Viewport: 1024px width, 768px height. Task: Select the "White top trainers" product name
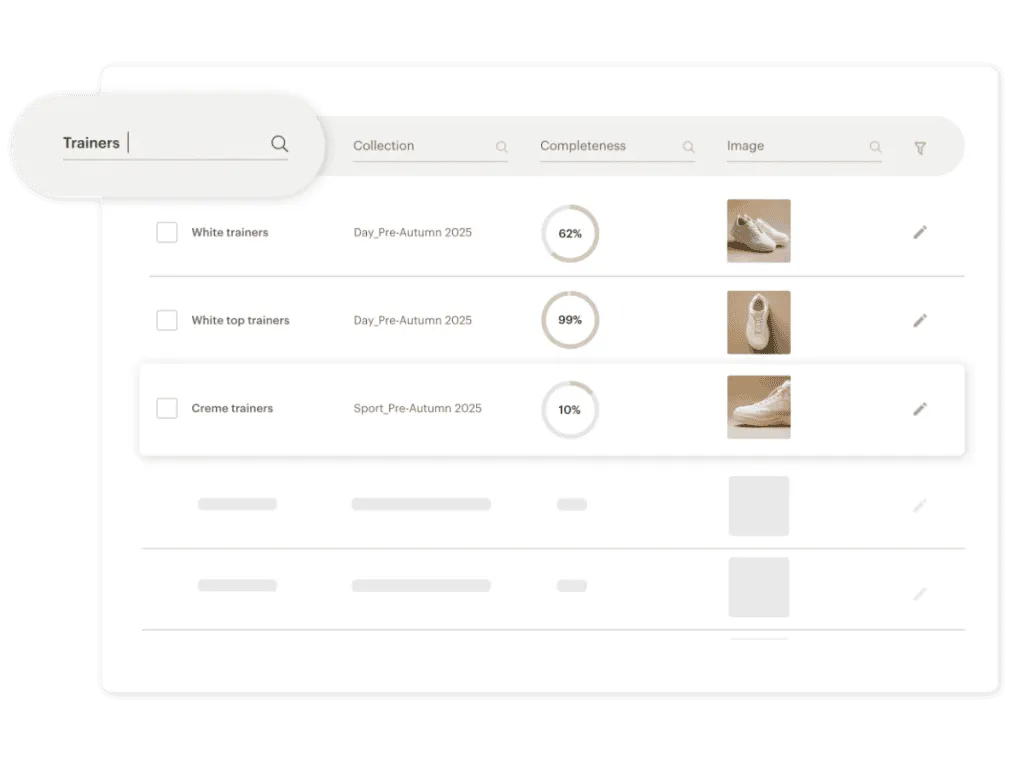pos(240,320)
